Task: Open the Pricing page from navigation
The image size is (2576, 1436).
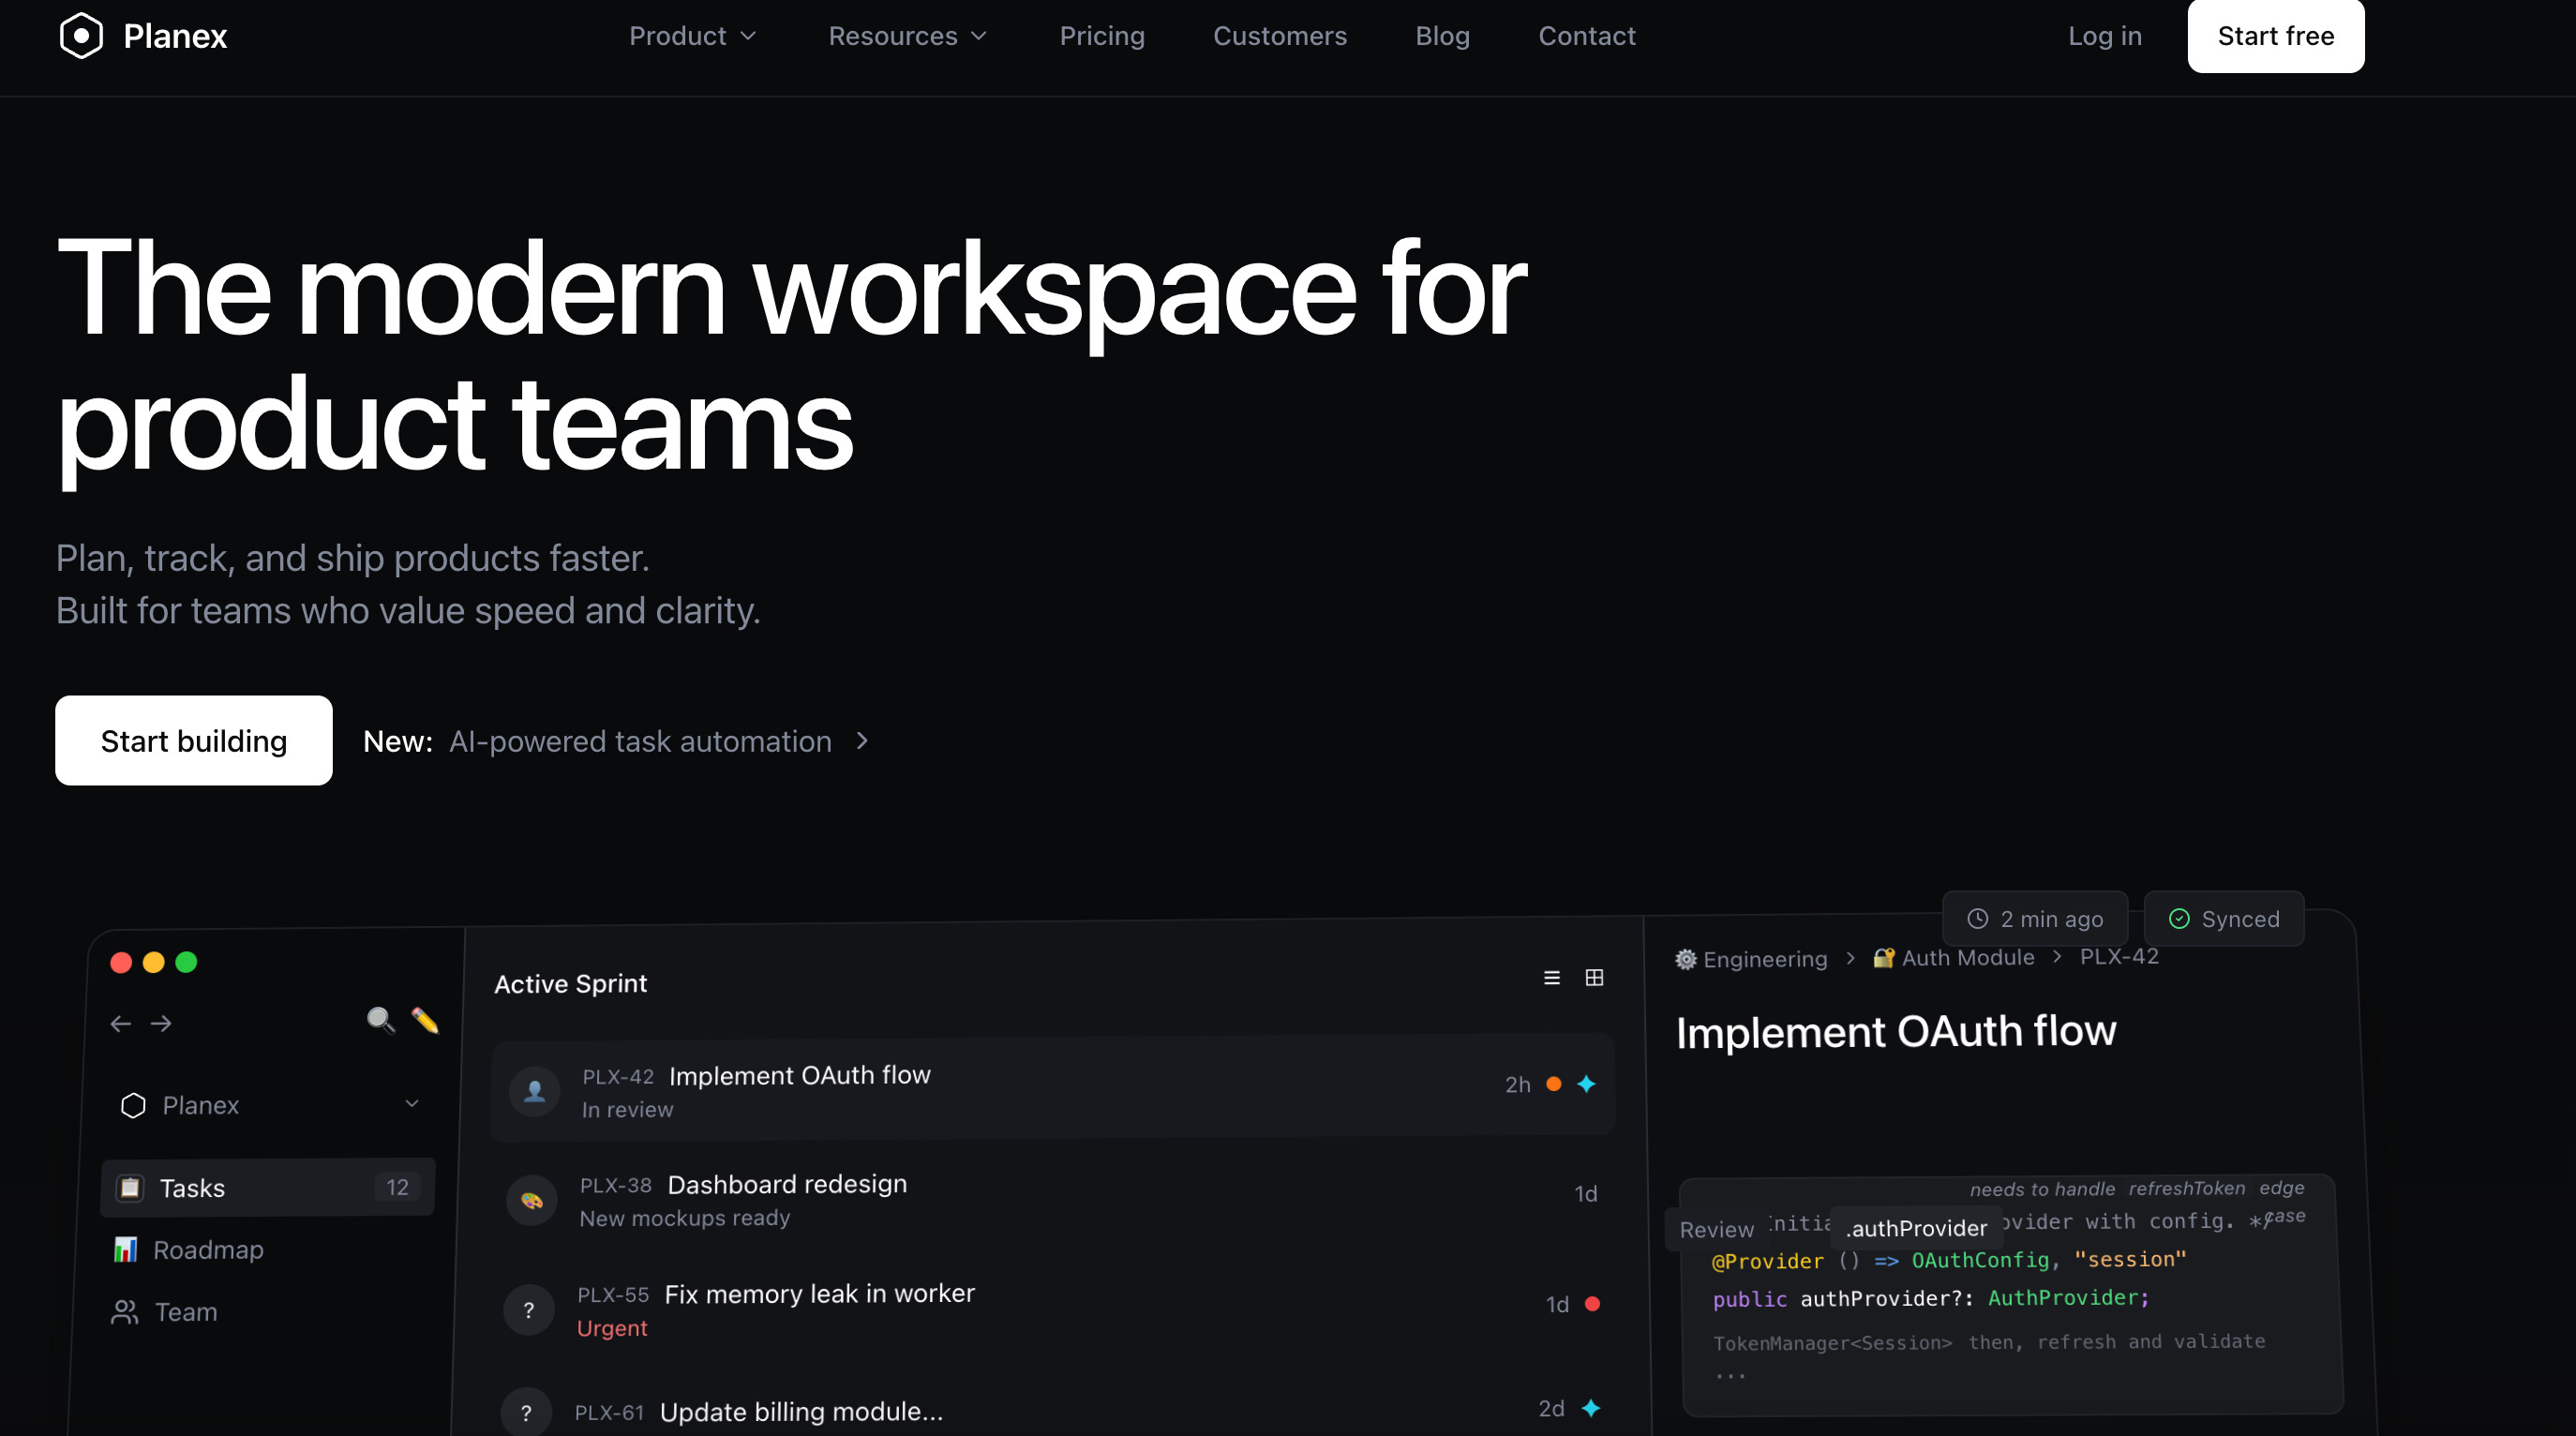Action: pyautogui.click(x=1101, y=36)
